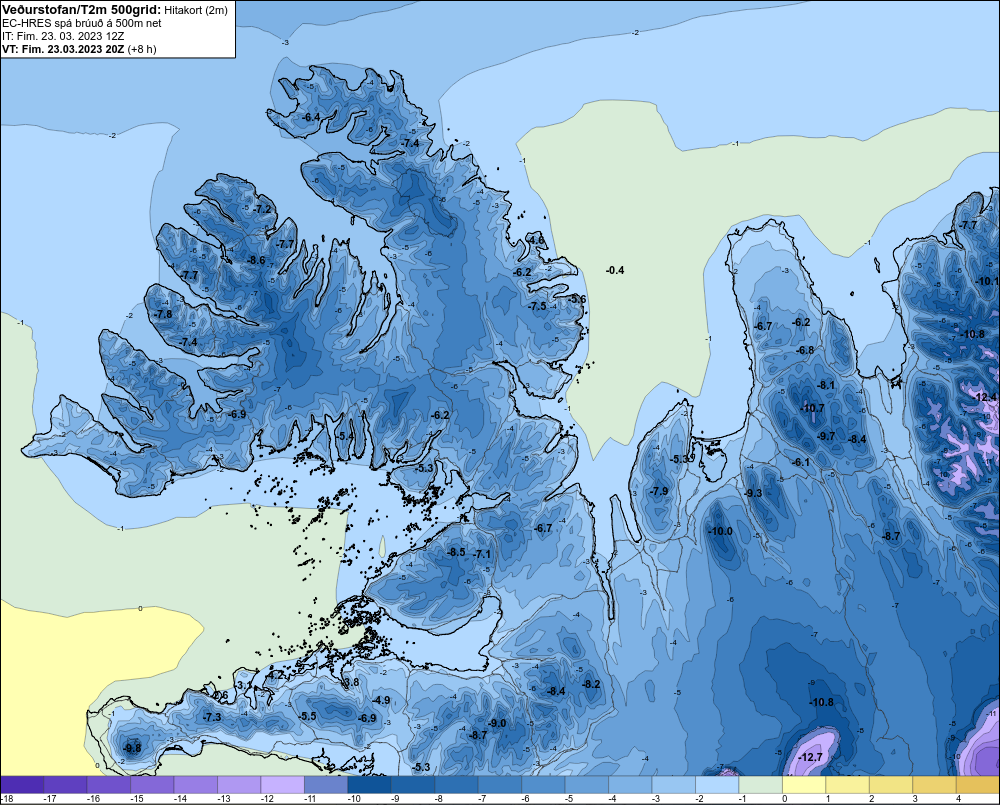Click the temperature value -8.2
Viewport: 1000px width, 805px height.
pos(591,684)
